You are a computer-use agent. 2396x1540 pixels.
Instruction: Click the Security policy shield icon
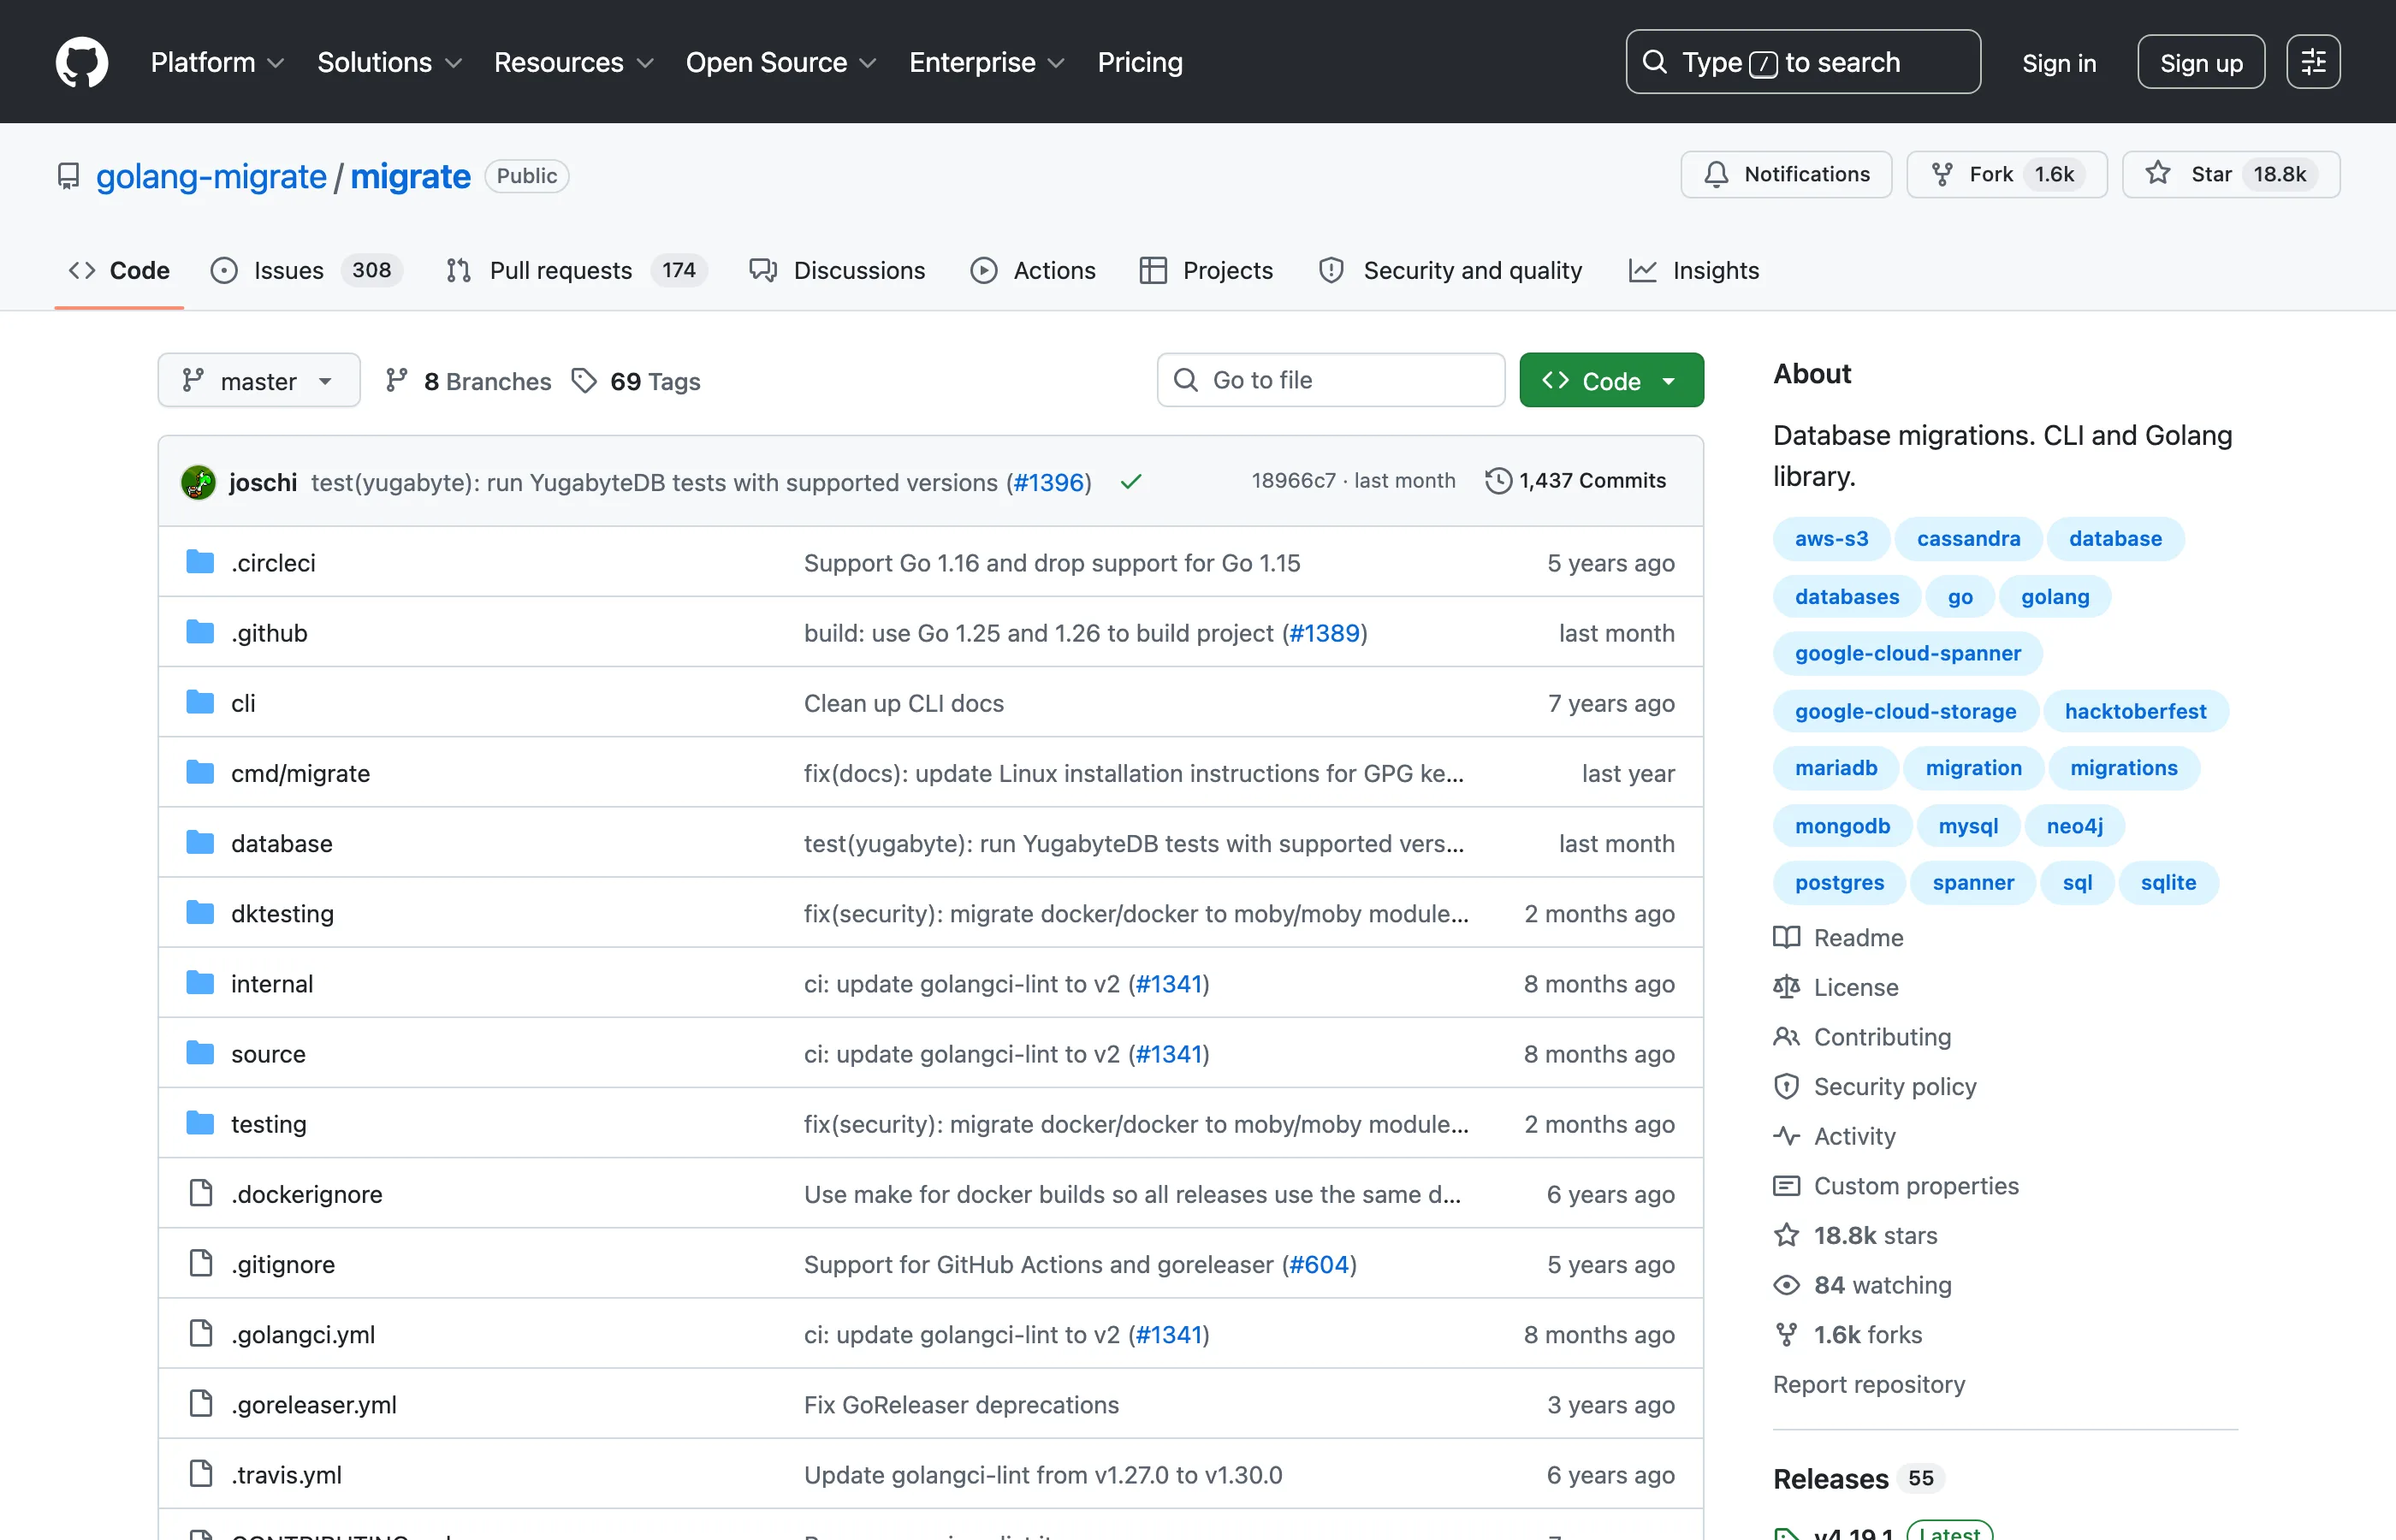tap(1786, 1086)
